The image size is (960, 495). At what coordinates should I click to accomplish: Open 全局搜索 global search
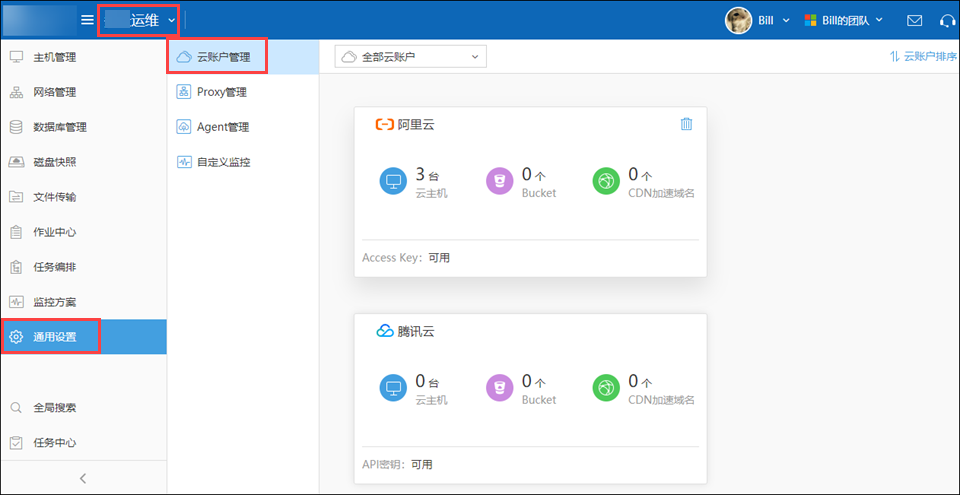point(83,407)
